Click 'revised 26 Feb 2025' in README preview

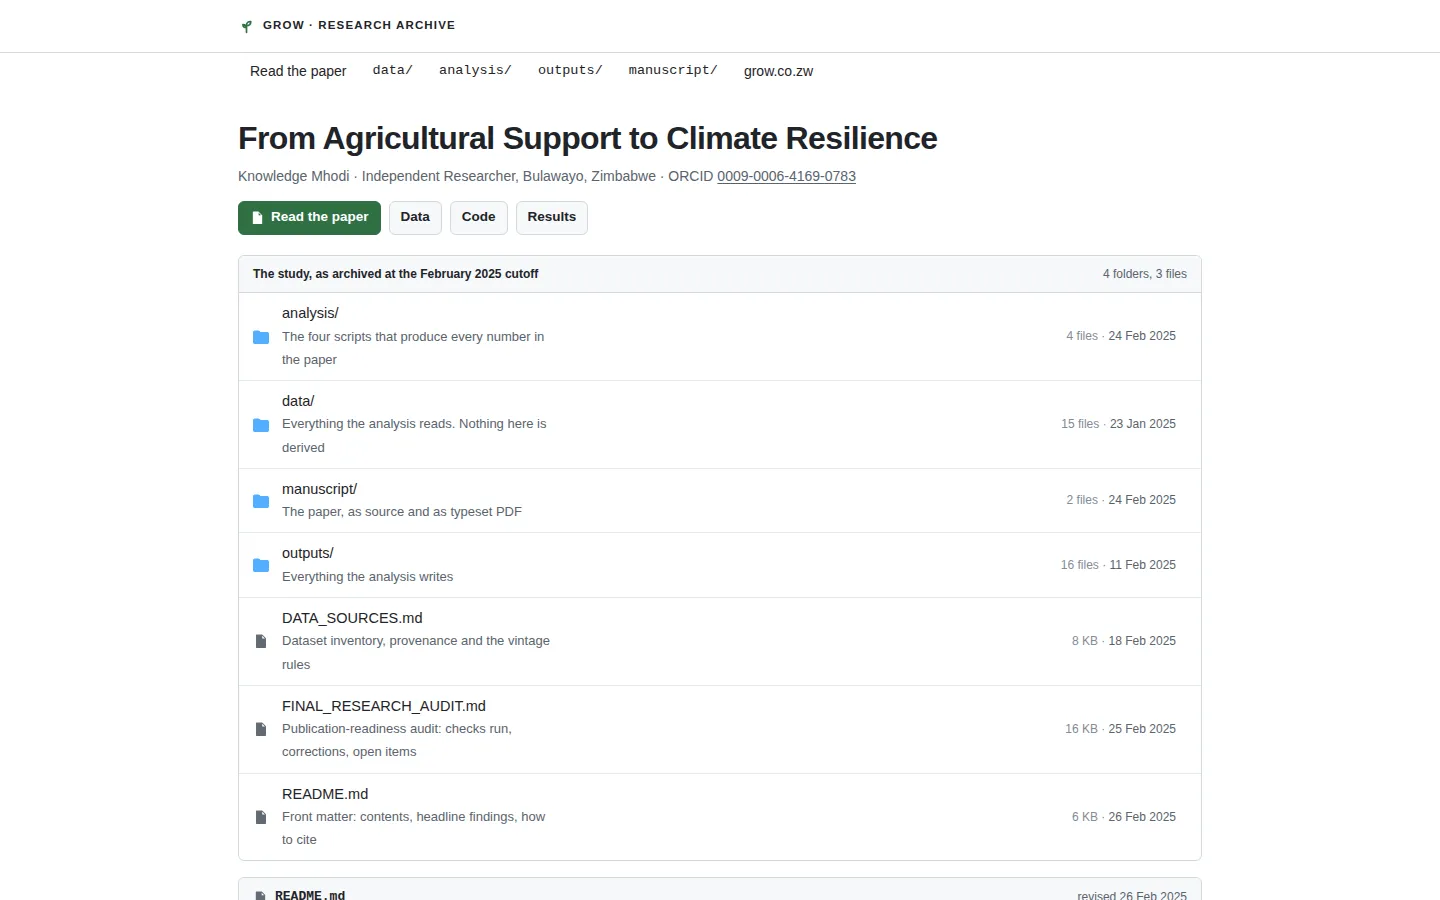pos(1132,895)
